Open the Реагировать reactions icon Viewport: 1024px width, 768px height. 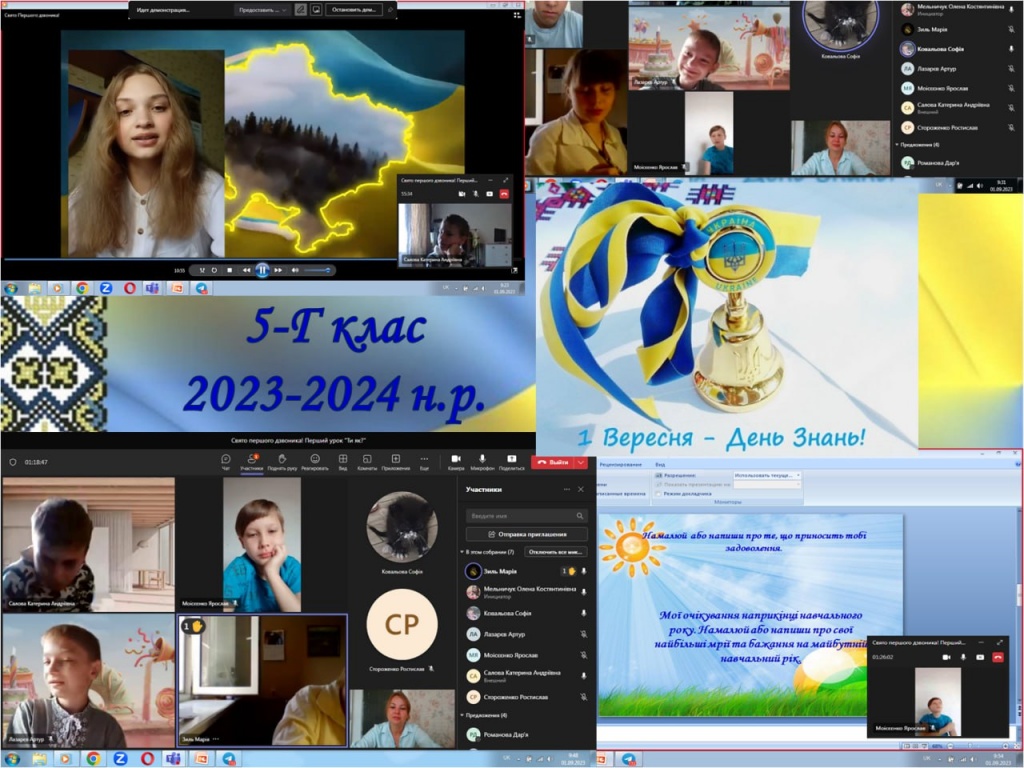click(x=314, y=461)
